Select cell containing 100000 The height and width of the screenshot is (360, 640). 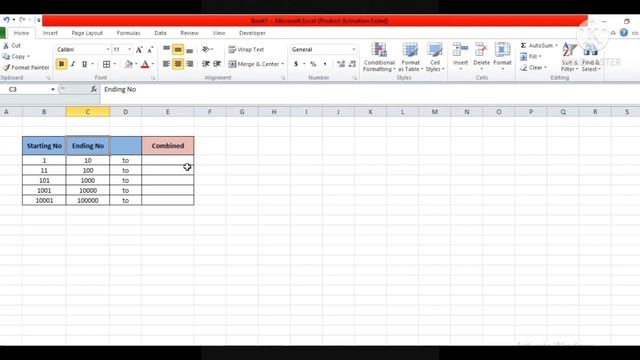(x=88, y=200)
